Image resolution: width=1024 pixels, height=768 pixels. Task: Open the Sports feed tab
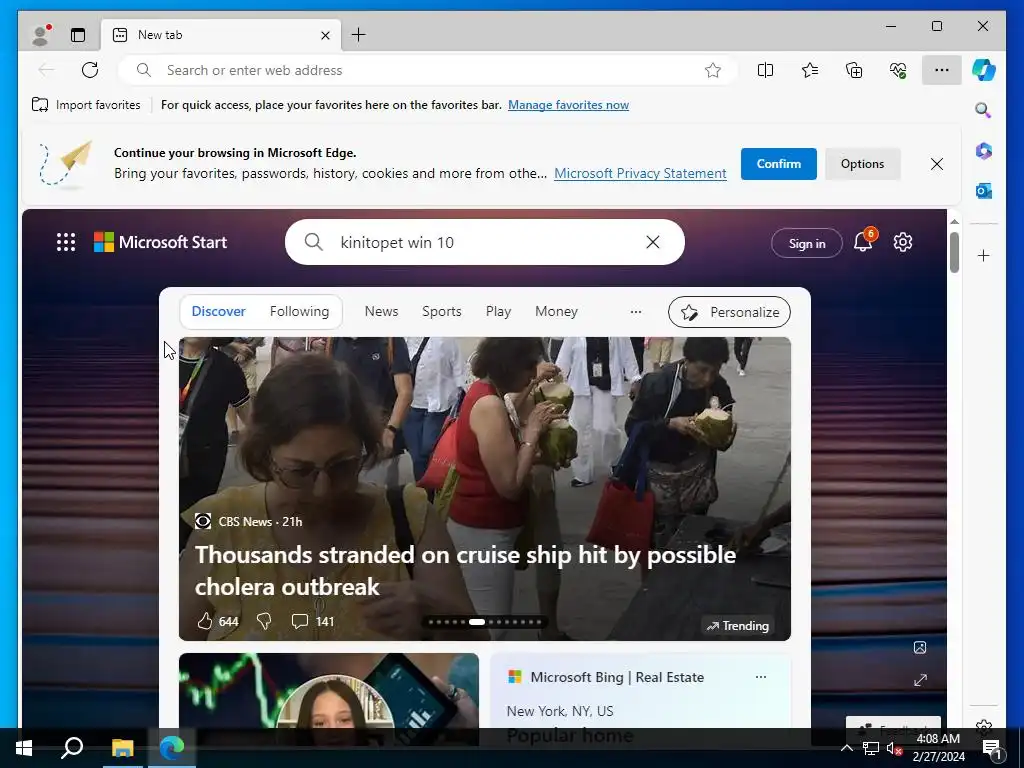tap(441, 312)
